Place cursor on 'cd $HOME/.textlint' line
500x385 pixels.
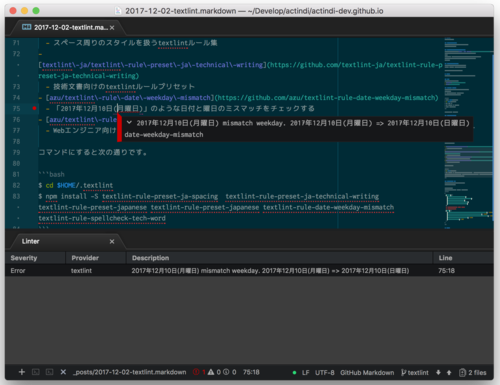coord(76,185)
